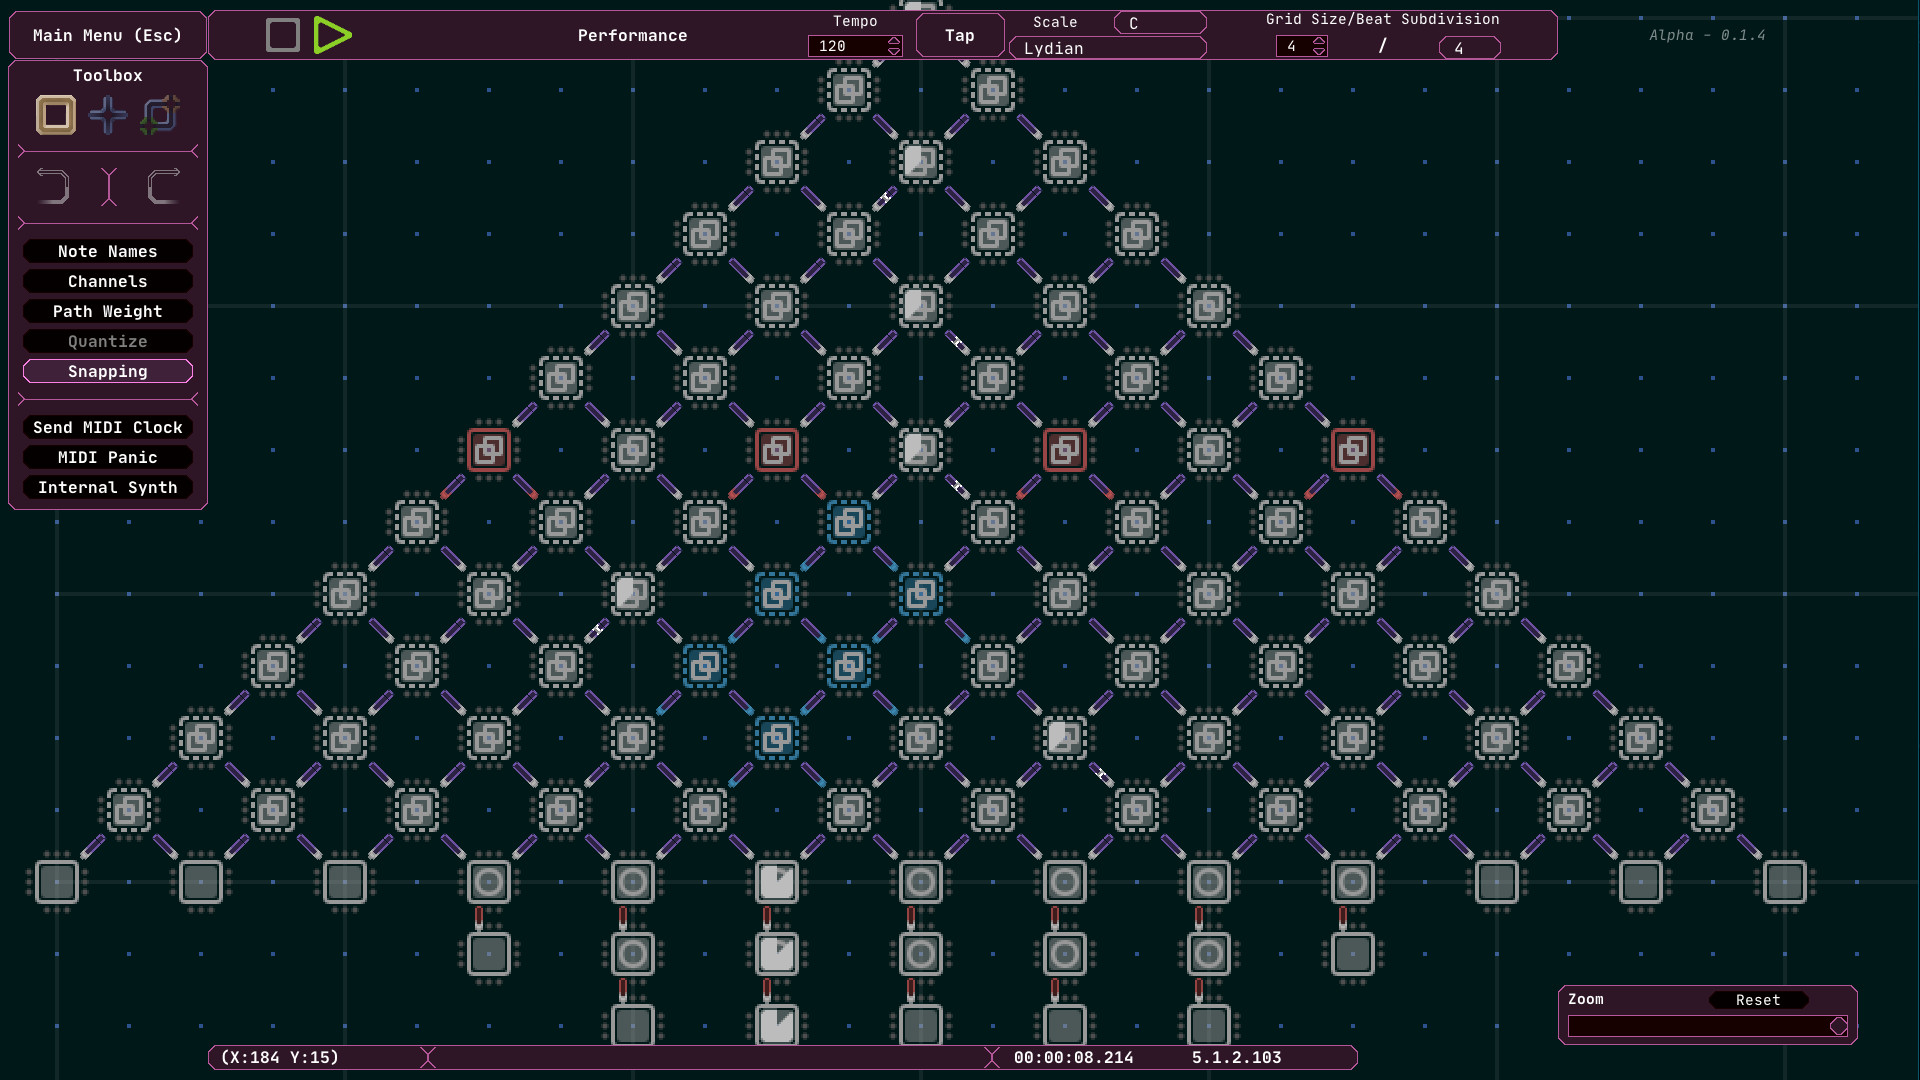1920x1080 pixels.
Task: Open the Lydian scale mode selector
Action: click(x=1107, y=48)
